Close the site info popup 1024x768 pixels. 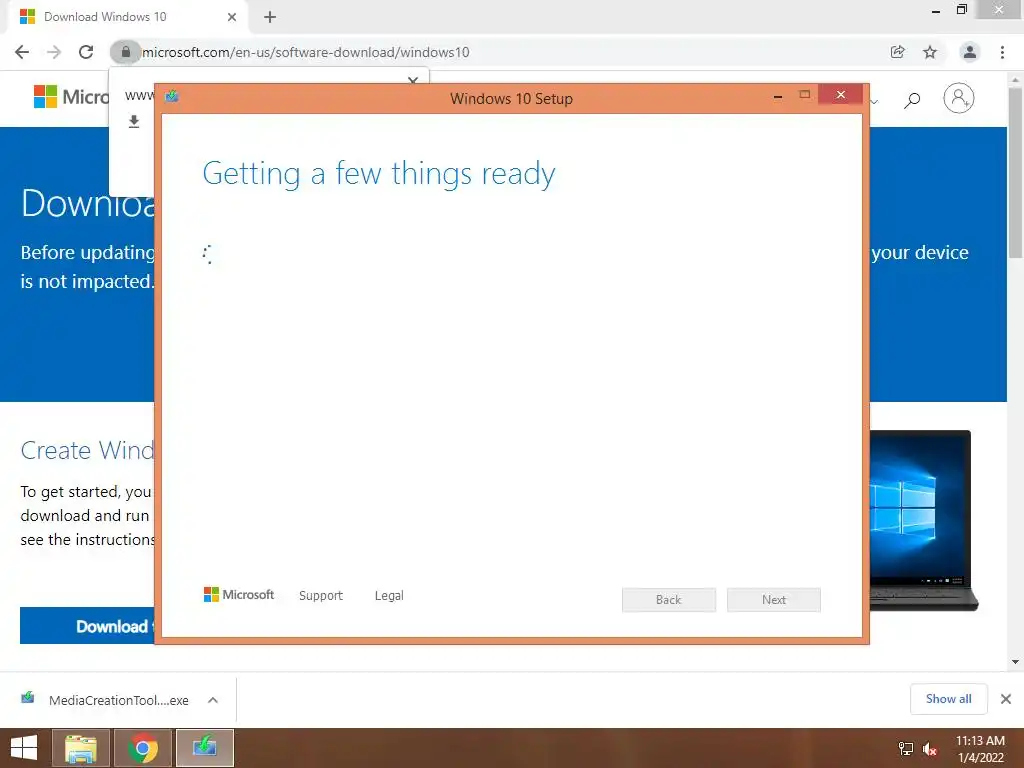(x=413, y=79)
